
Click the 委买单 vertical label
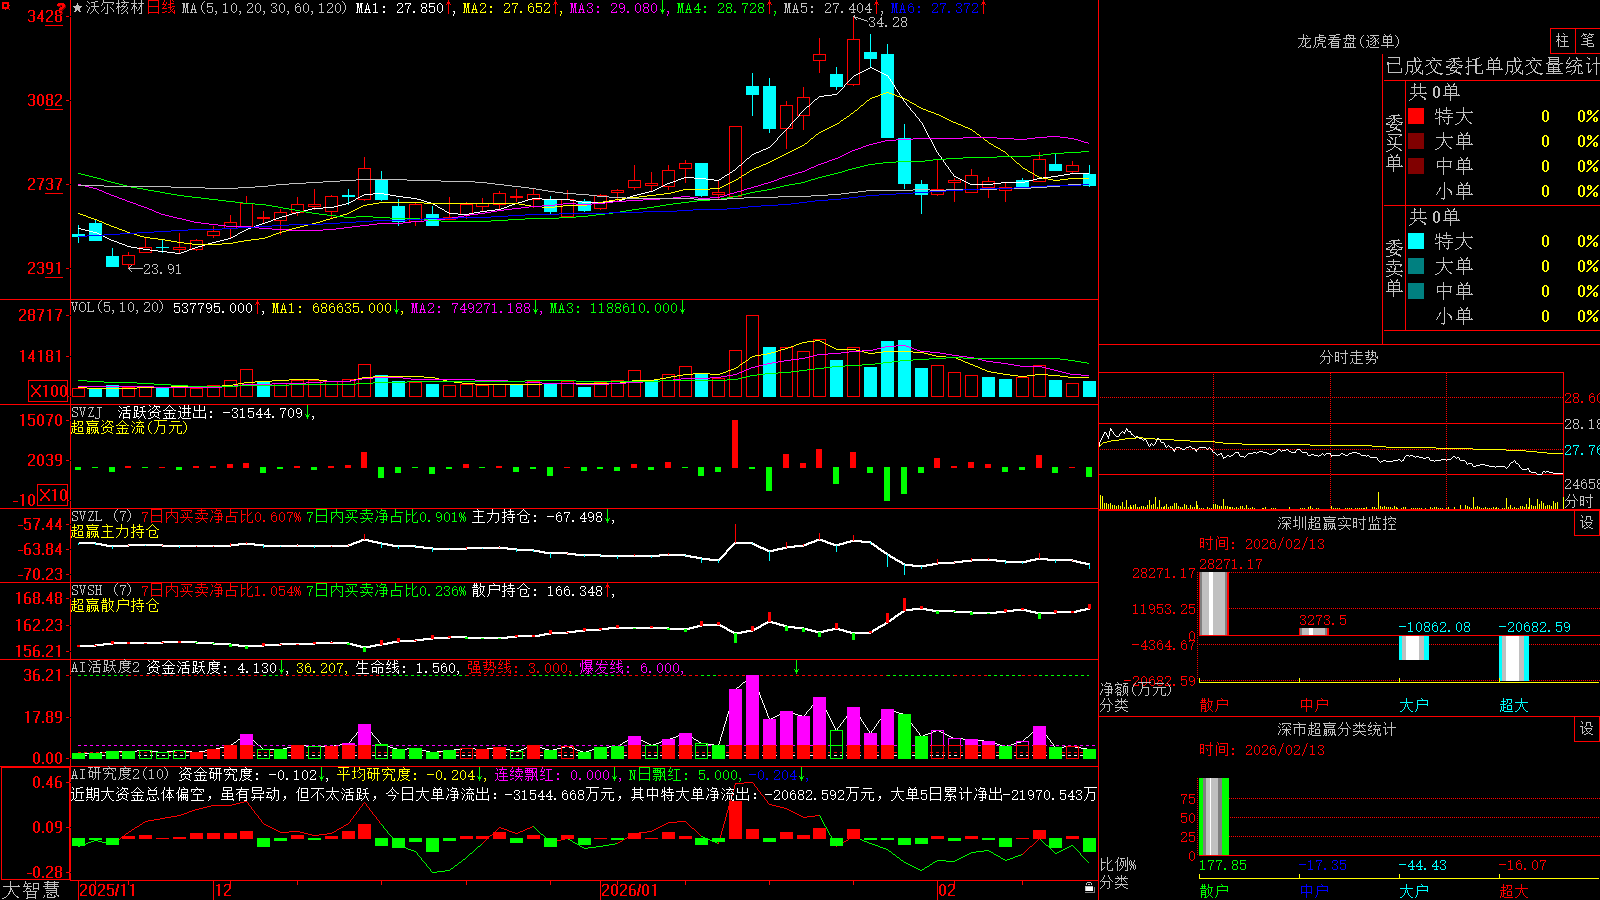[x=1394, y=142]
